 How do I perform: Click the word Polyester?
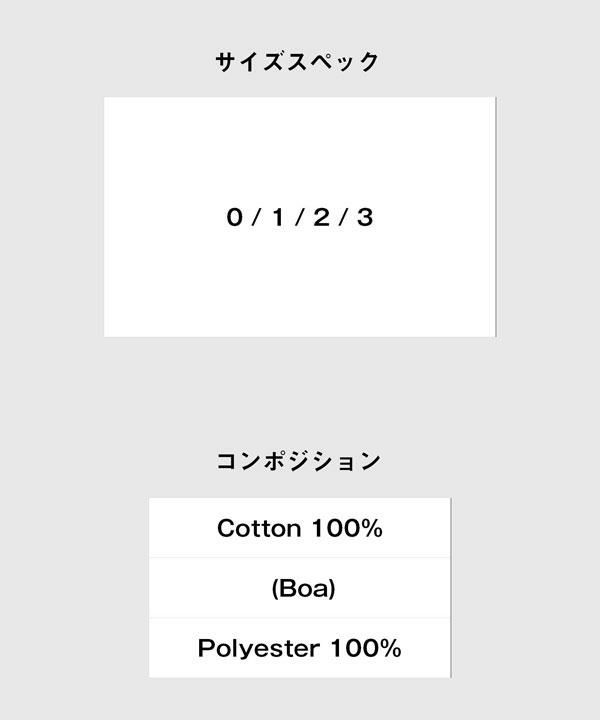[x=258, y=648]
